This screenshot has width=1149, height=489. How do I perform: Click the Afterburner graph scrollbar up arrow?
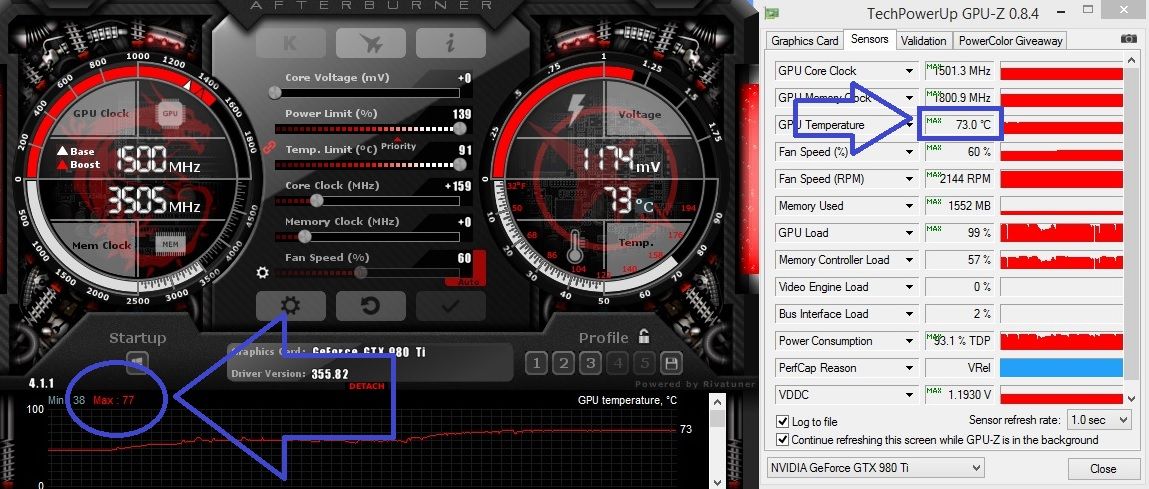click(716, 402)
